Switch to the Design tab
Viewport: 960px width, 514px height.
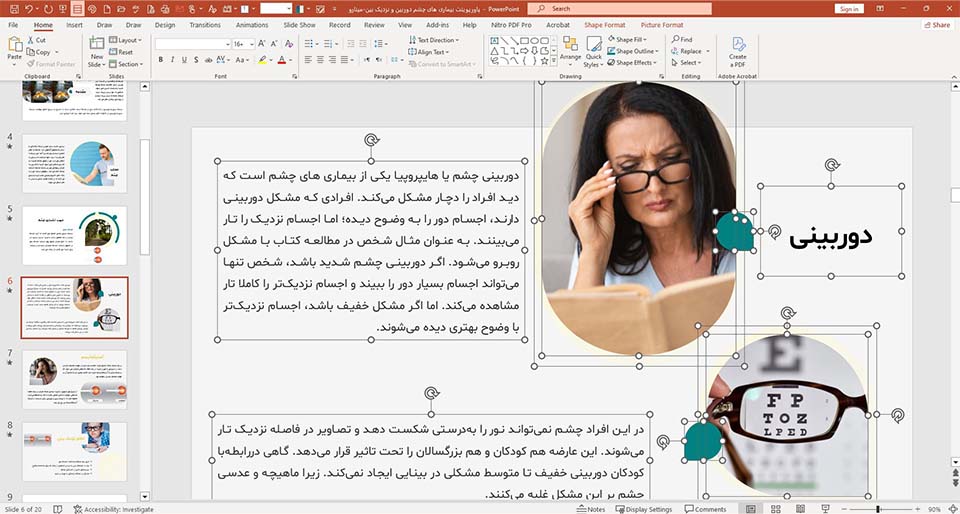[165, 25]
